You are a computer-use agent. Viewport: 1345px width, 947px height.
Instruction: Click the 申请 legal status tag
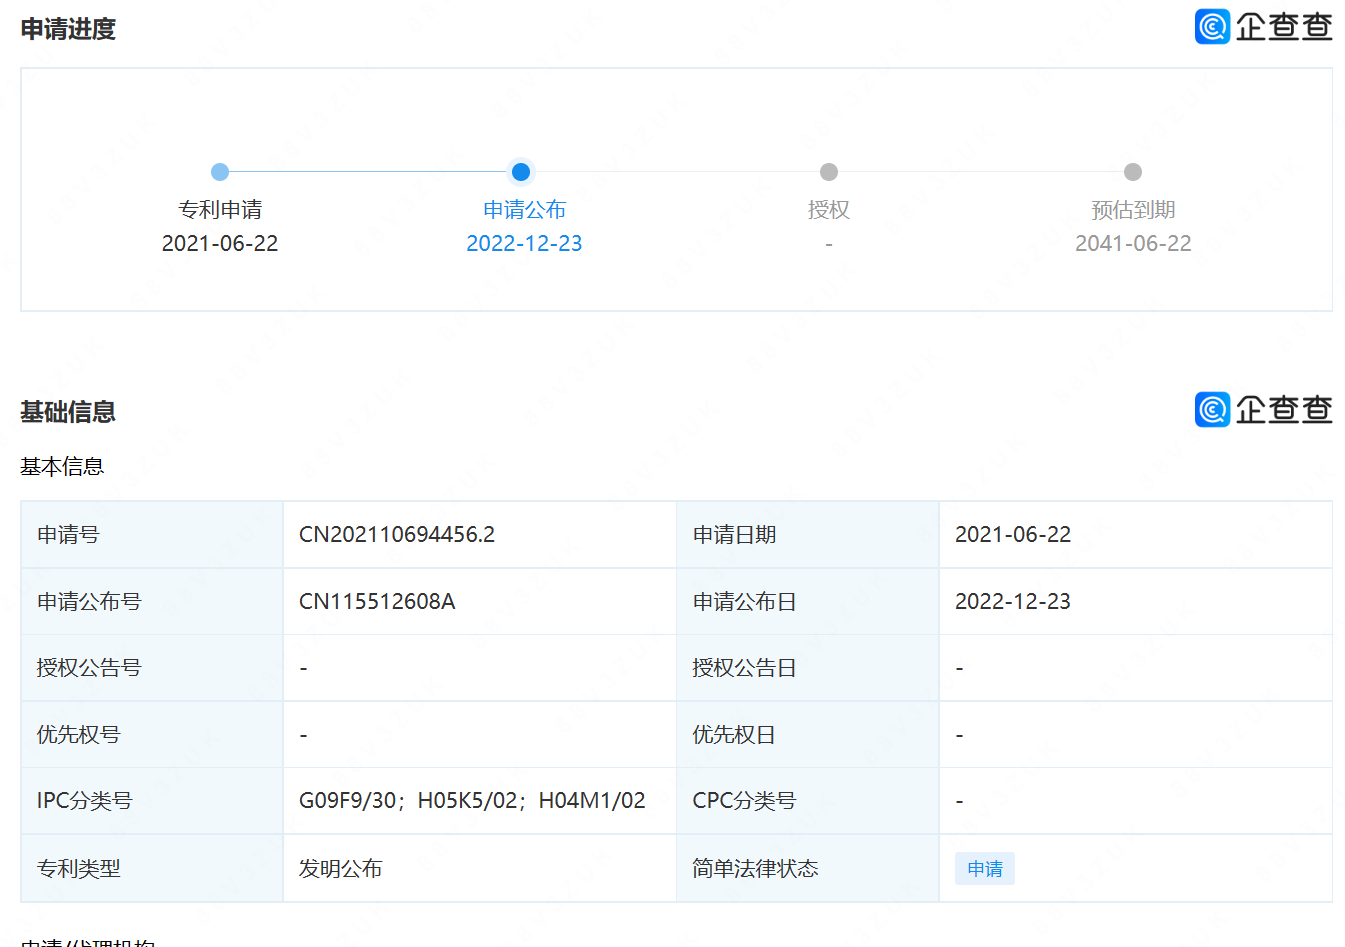coord(985,869)
